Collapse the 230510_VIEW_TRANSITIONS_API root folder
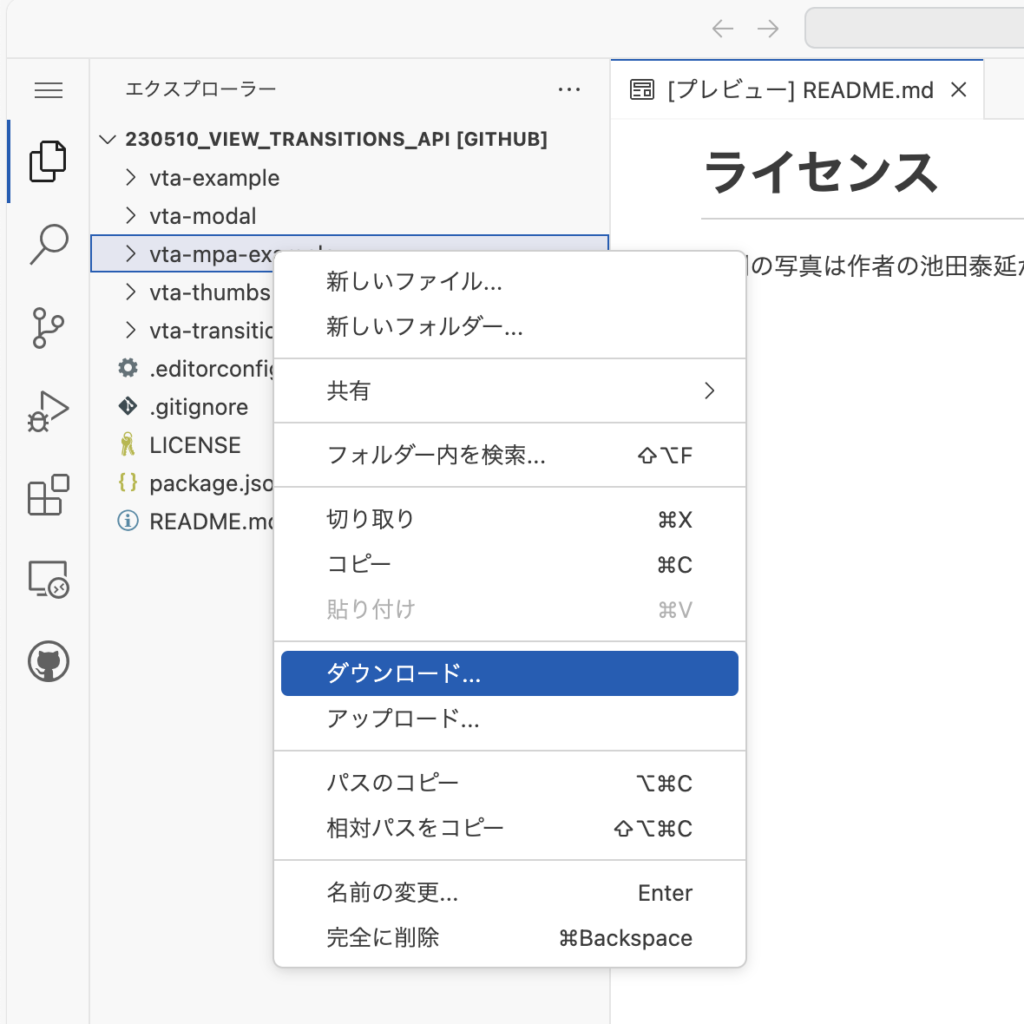Image resolution: width=1024 pixels, height=1024 pixels. (x=107, y=139)
